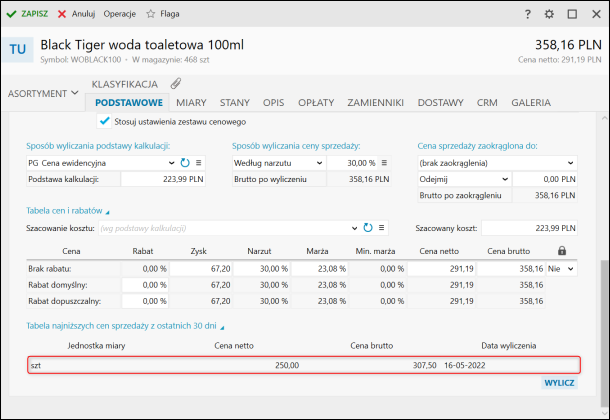
Task: Edit Cena brutto 358,16 in Brak rabatu row
Action: (511, 269)
